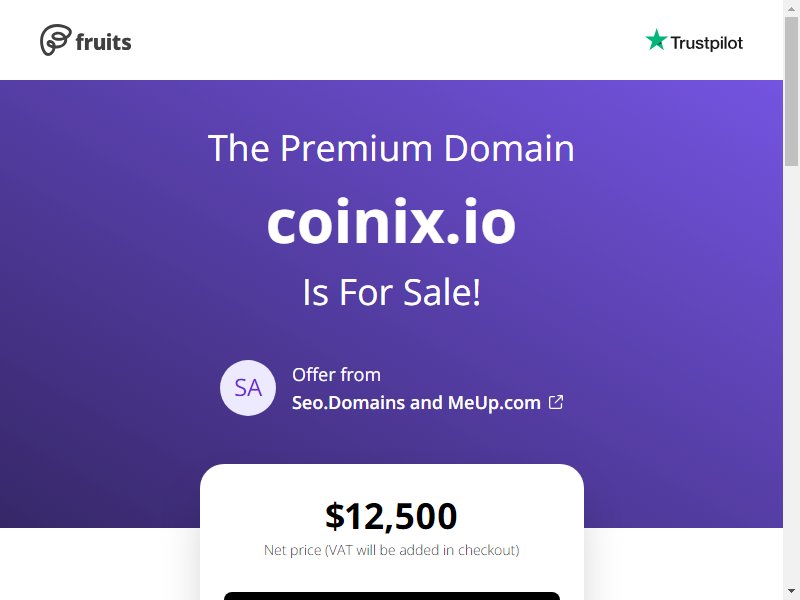Click the scrollbar down arrow

(791, 592)
